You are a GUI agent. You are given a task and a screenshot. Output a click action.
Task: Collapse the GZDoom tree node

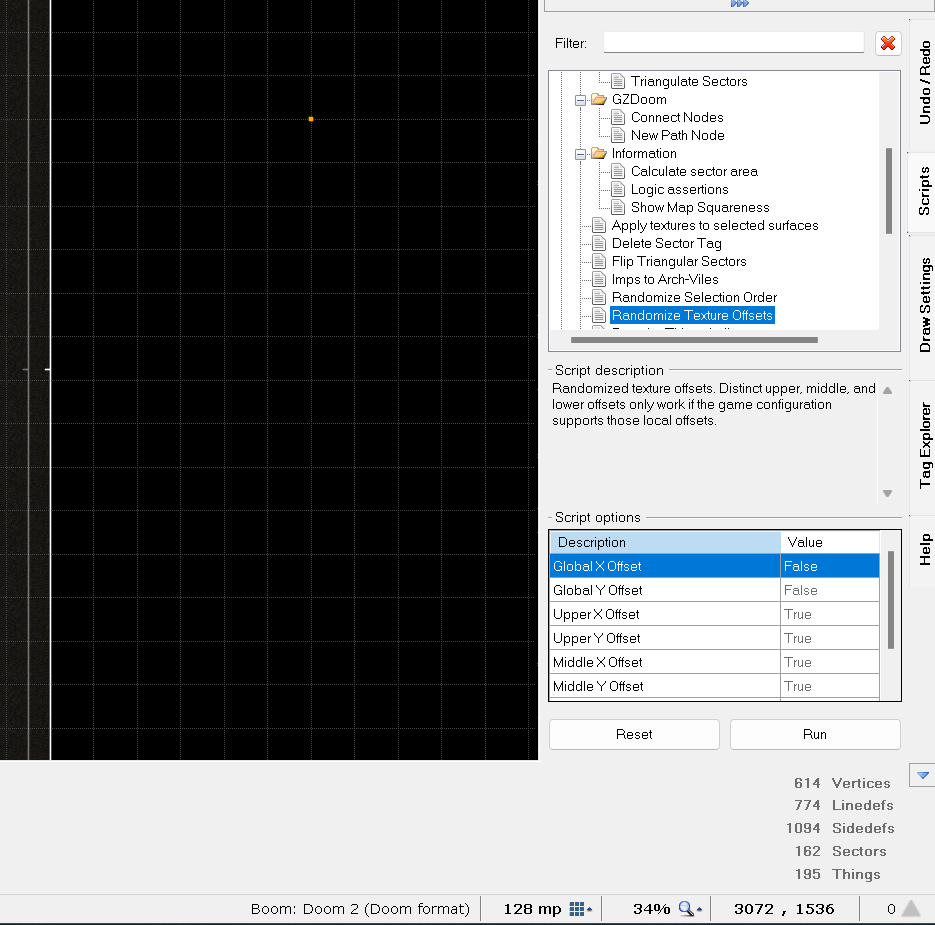(x=580, y=100)
